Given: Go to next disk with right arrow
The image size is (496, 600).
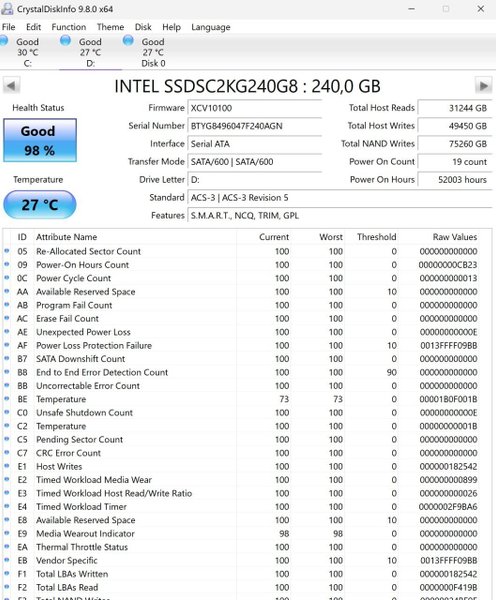Looking at the screenshot, I should coord(483,86).
